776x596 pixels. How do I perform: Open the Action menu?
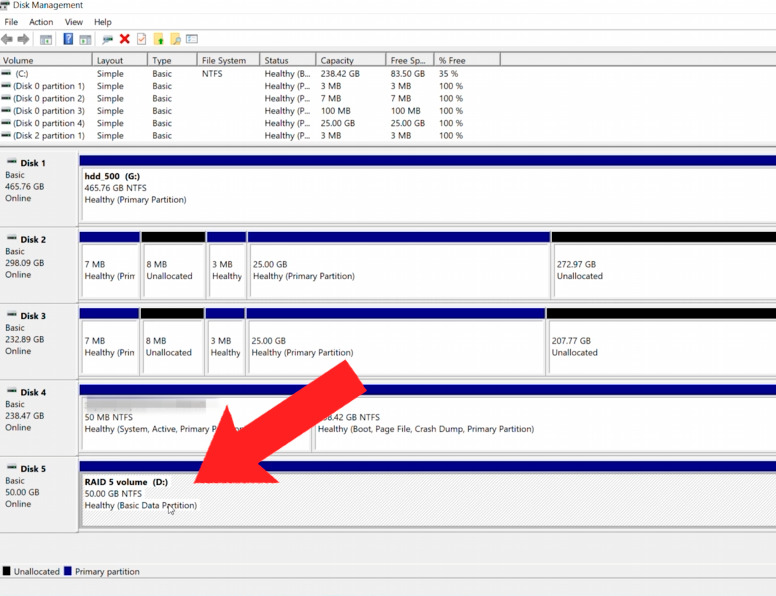click(41, 22)
